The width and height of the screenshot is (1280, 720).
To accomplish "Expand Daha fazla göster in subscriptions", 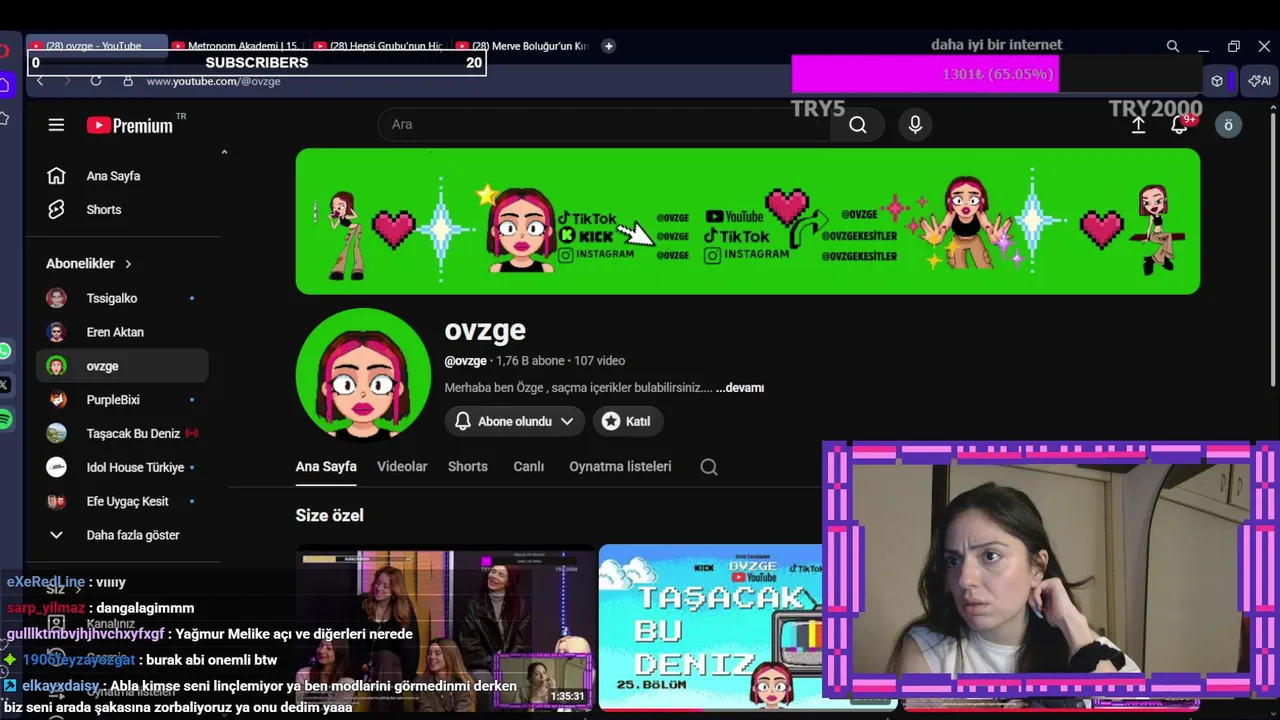I will click(x=122, y=535).
